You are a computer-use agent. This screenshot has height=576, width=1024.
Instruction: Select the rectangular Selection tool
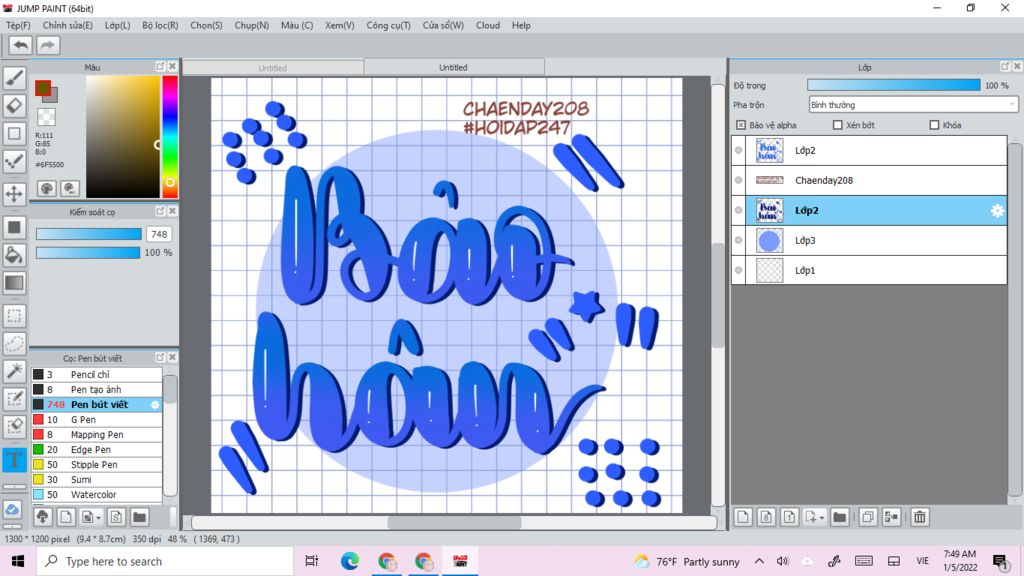pos(14,316)
